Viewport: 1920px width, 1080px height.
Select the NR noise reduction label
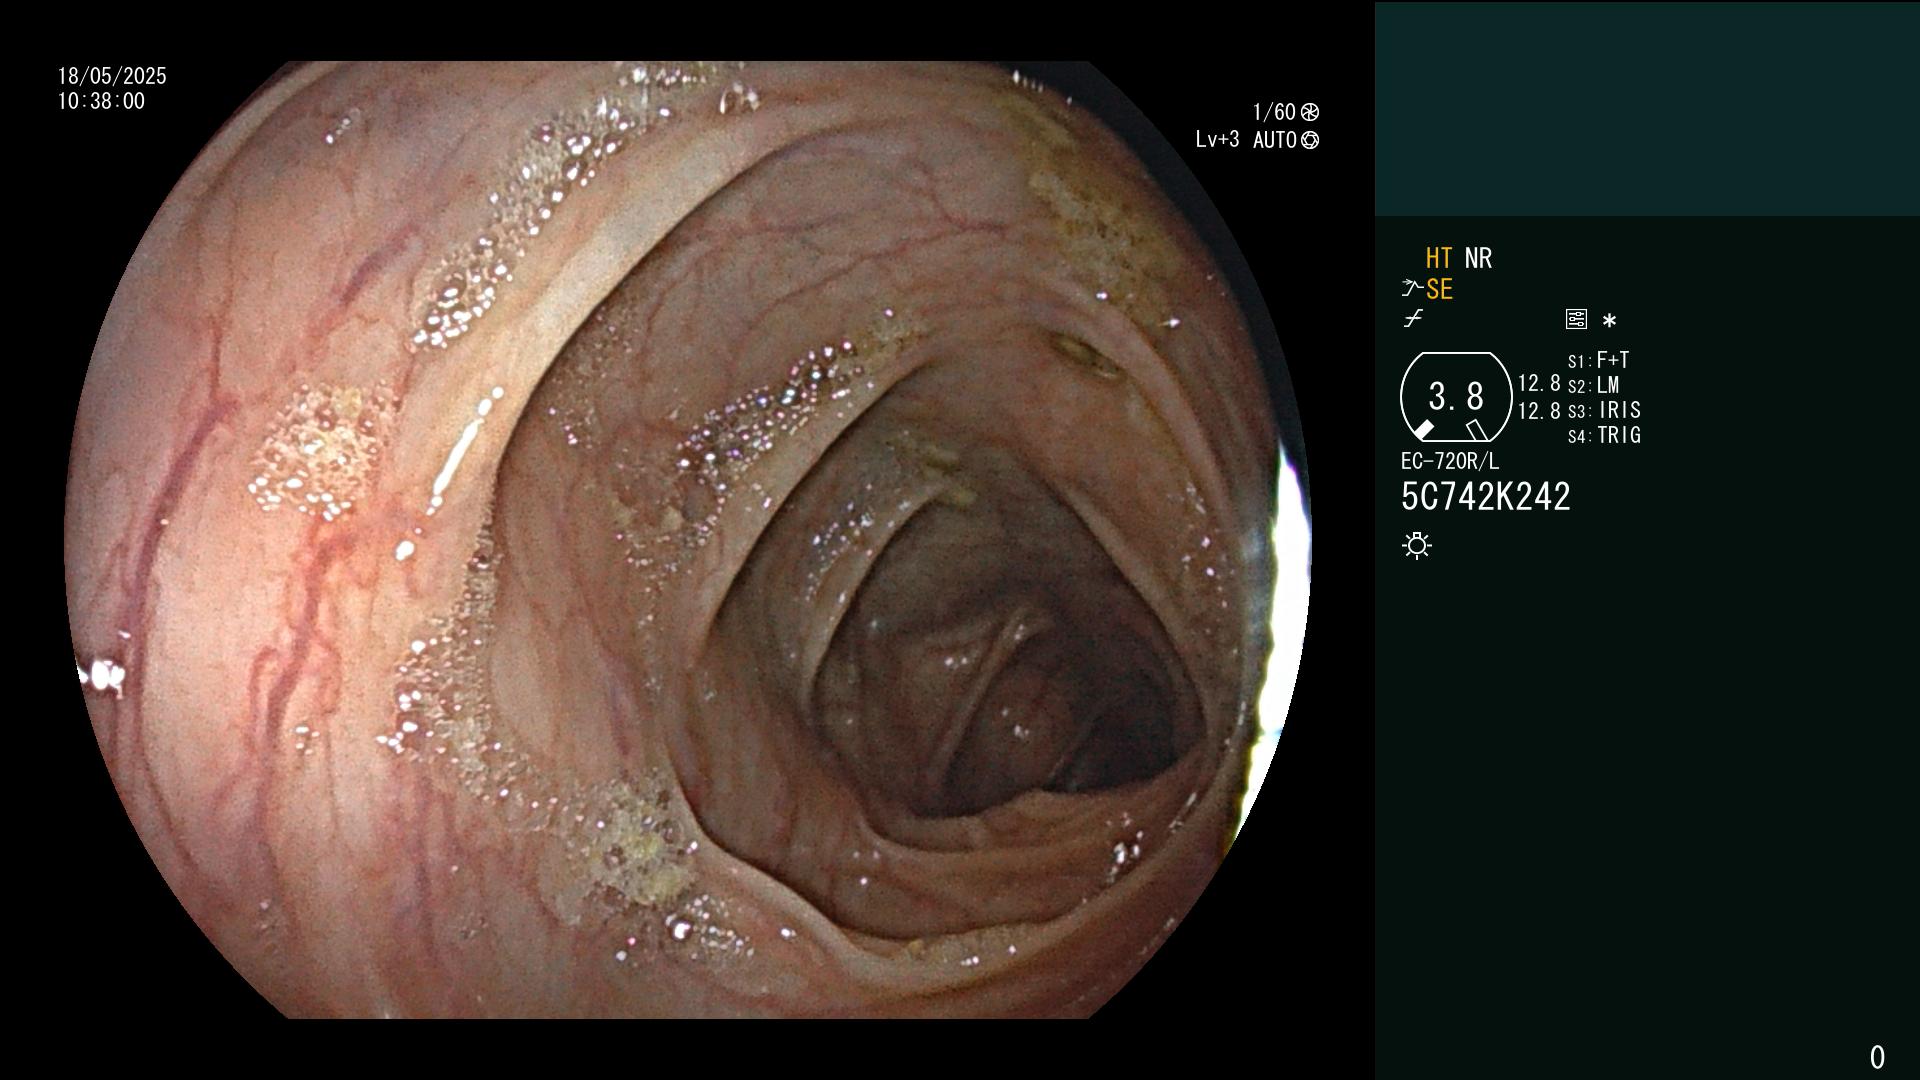[x=1478, y=258]
